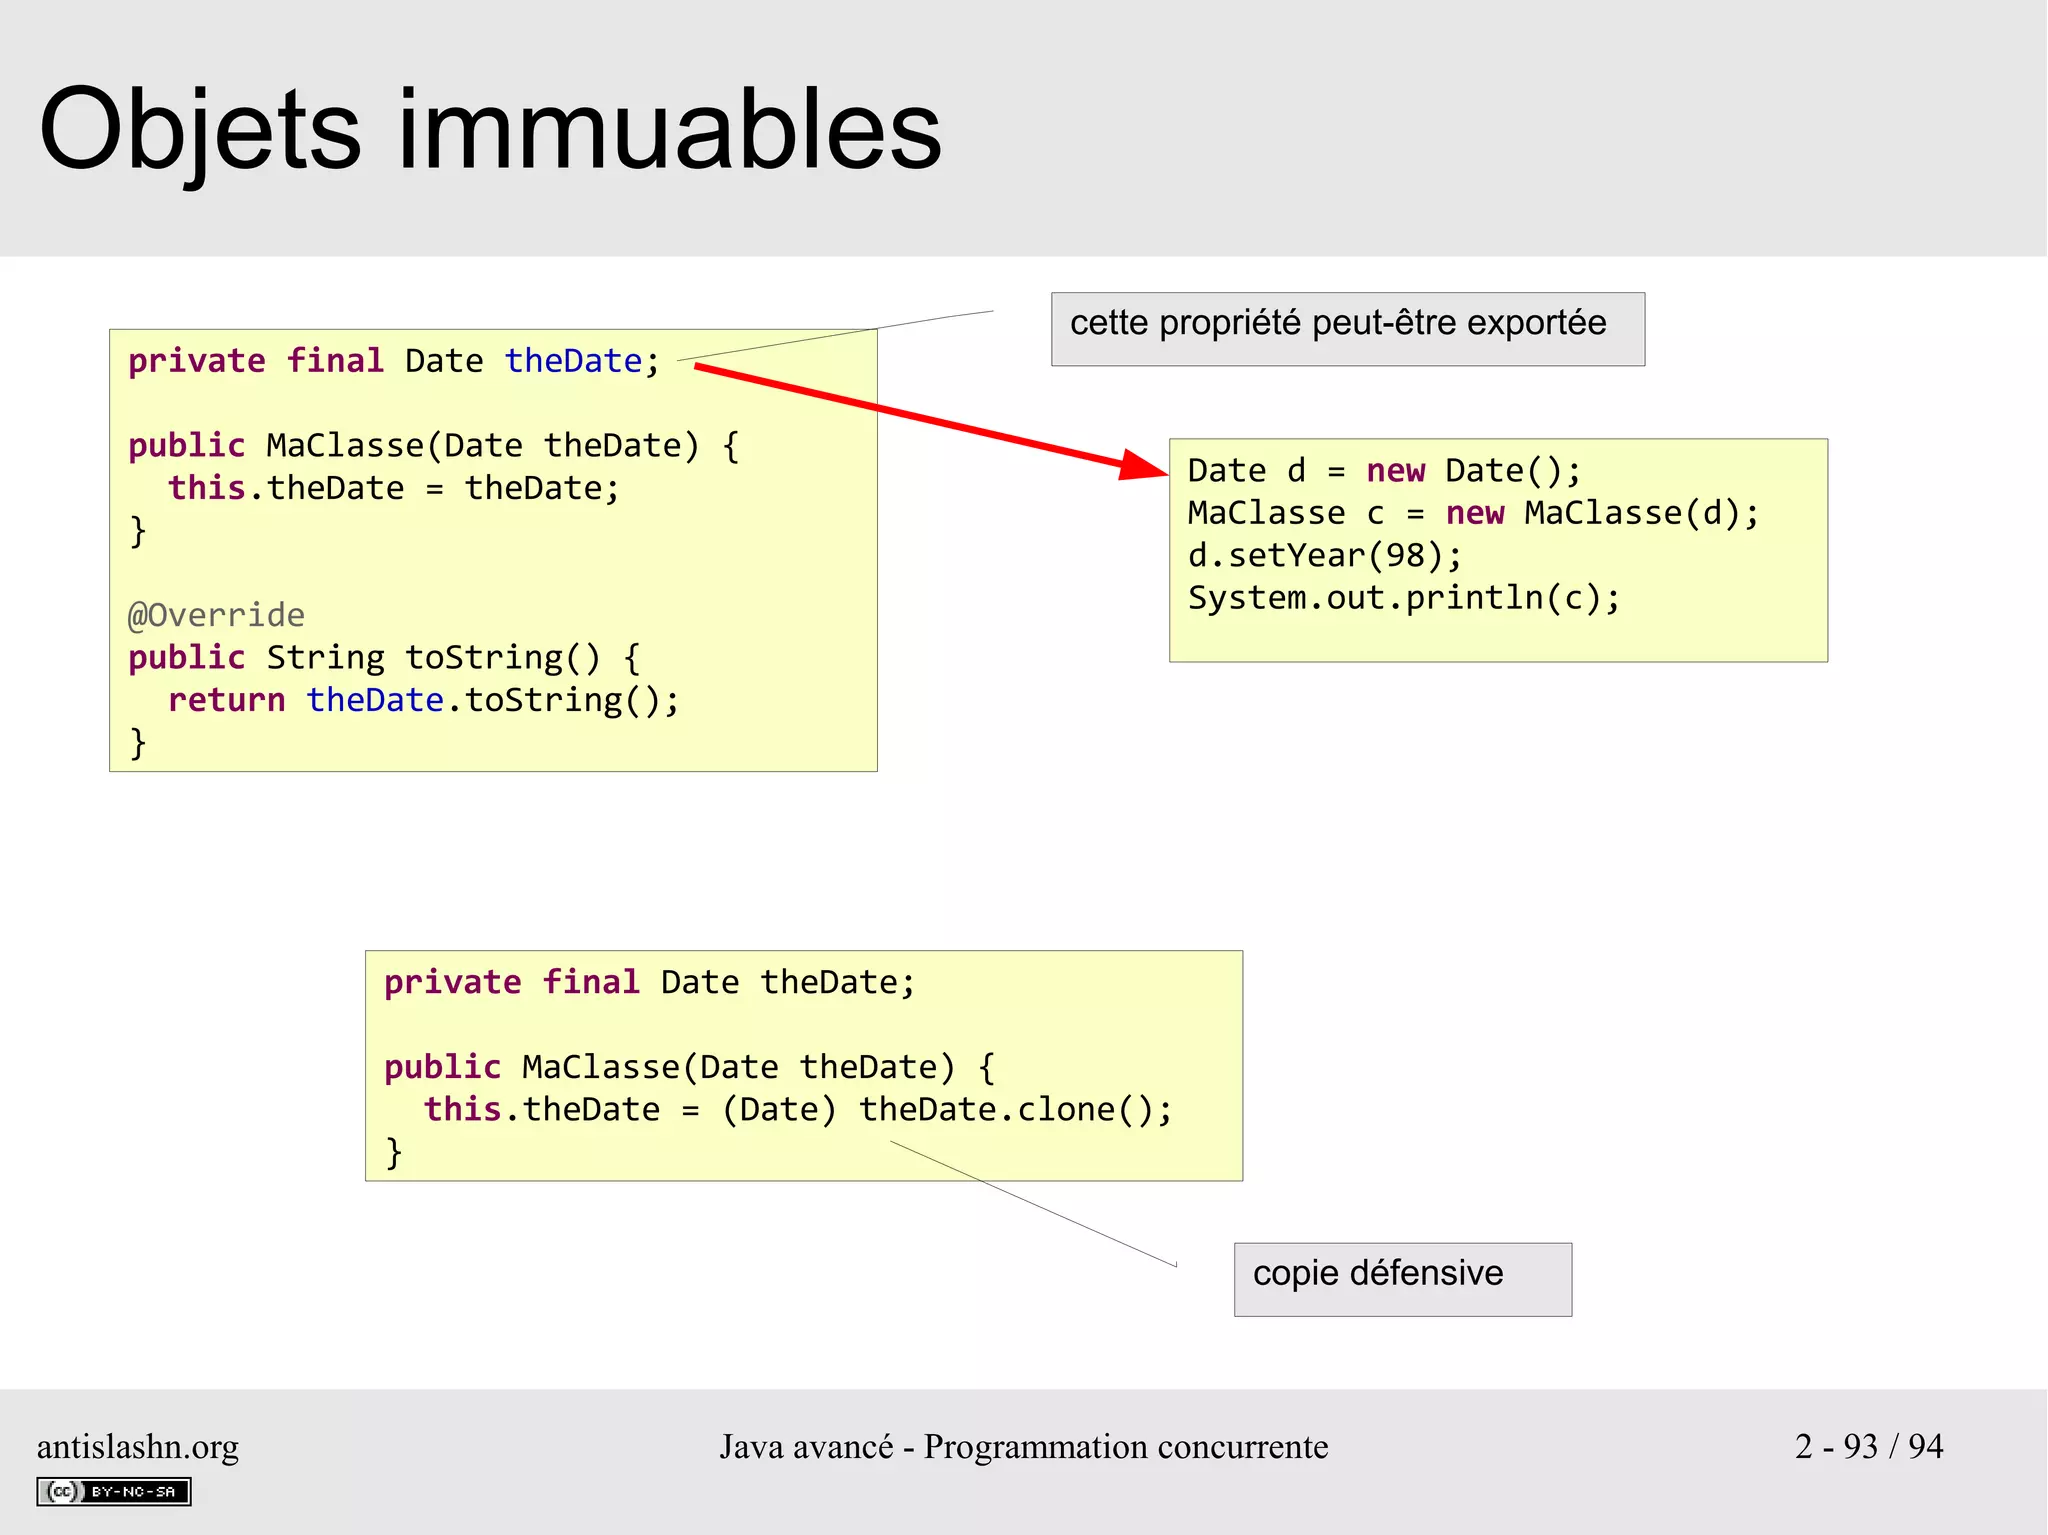This screenshot has width=2048, height=1535.
Task: Click the slide title 'Objets immuables'
Action: point(490,130)
